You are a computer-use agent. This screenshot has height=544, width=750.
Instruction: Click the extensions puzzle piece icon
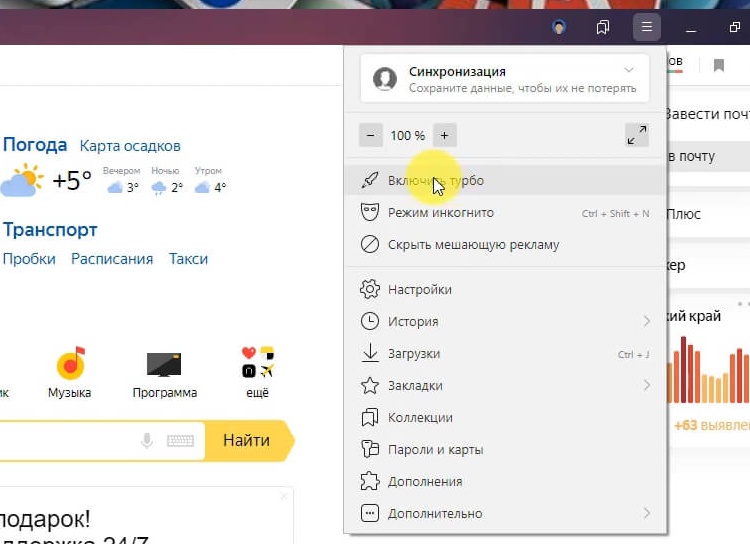tap(370, 481)
